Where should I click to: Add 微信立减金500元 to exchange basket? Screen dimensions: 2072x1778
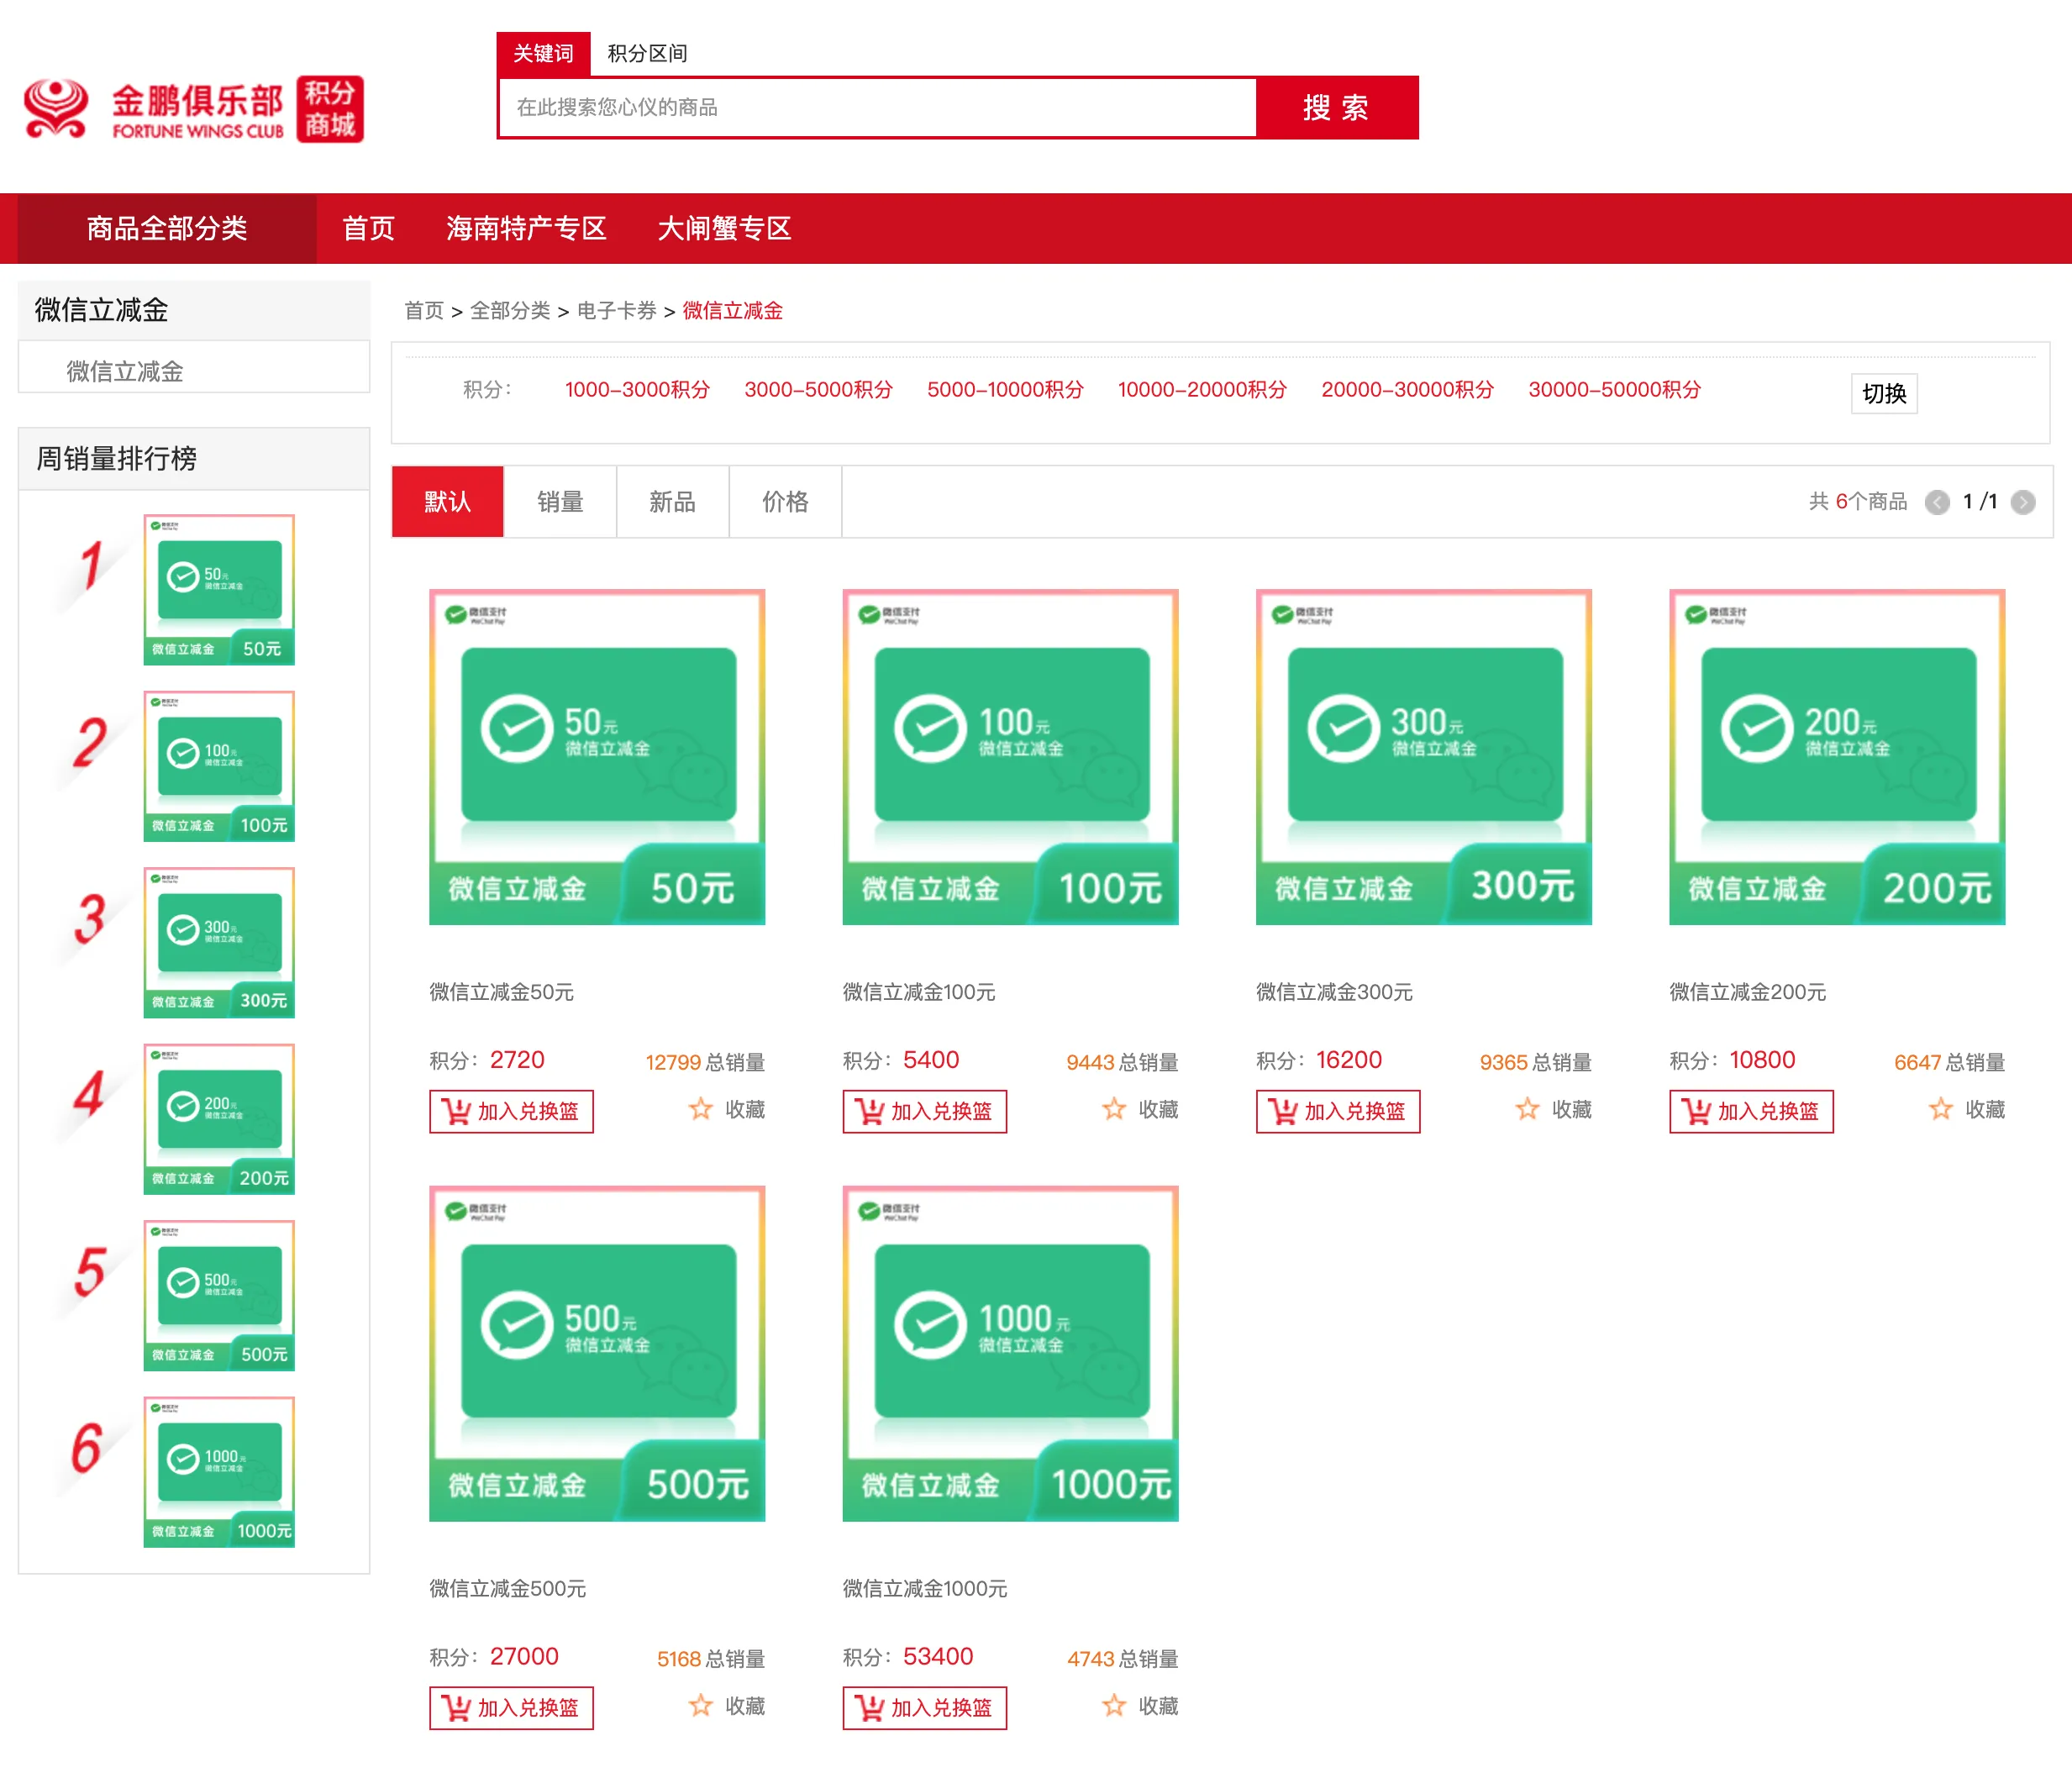tap(511, 1708)
